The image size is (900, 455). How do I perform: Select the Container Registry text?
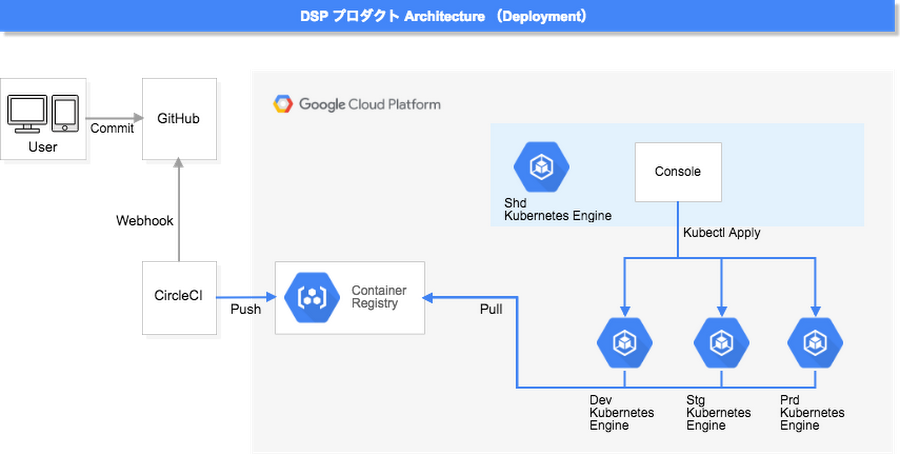(x=379, y=297)
